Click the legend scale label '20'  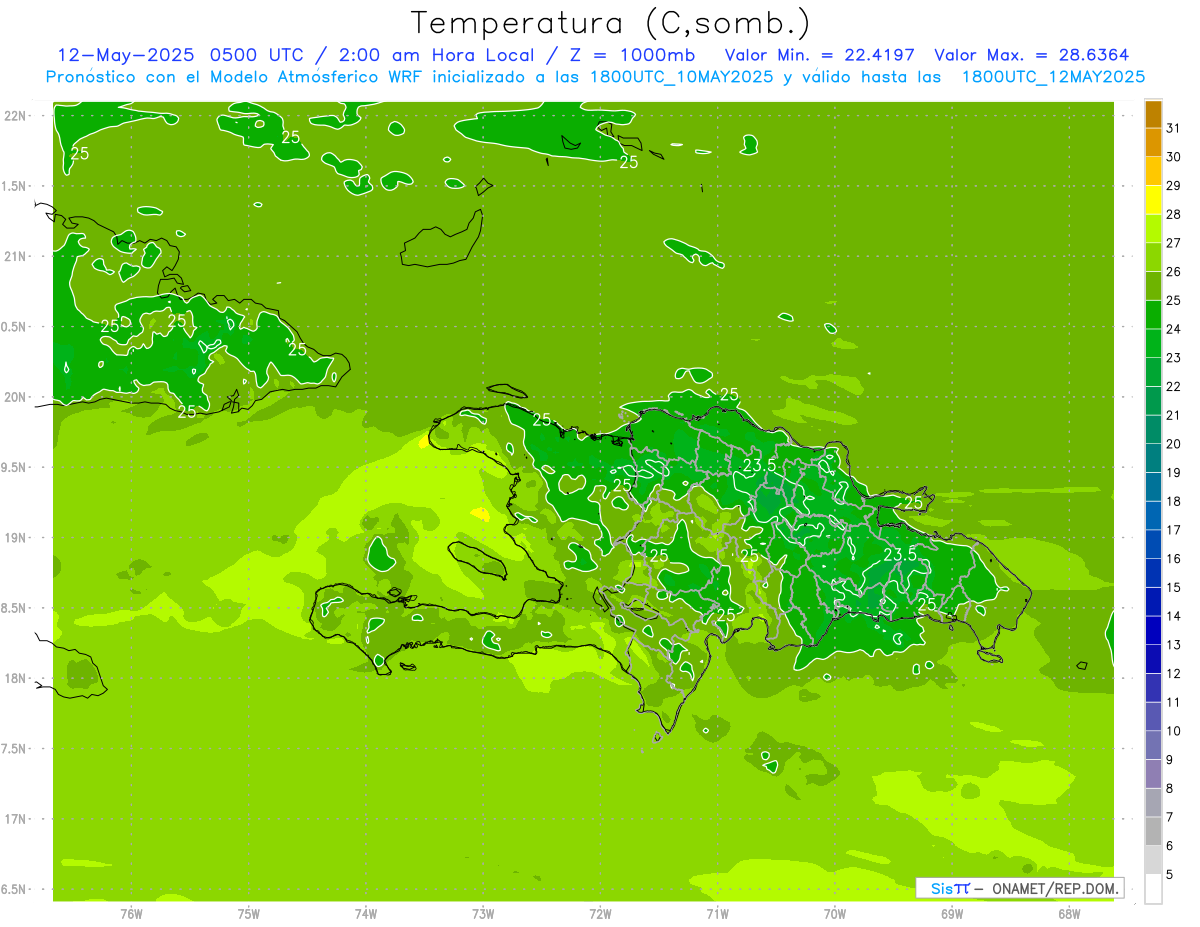pyautogui.click(x=1173, y=444)
